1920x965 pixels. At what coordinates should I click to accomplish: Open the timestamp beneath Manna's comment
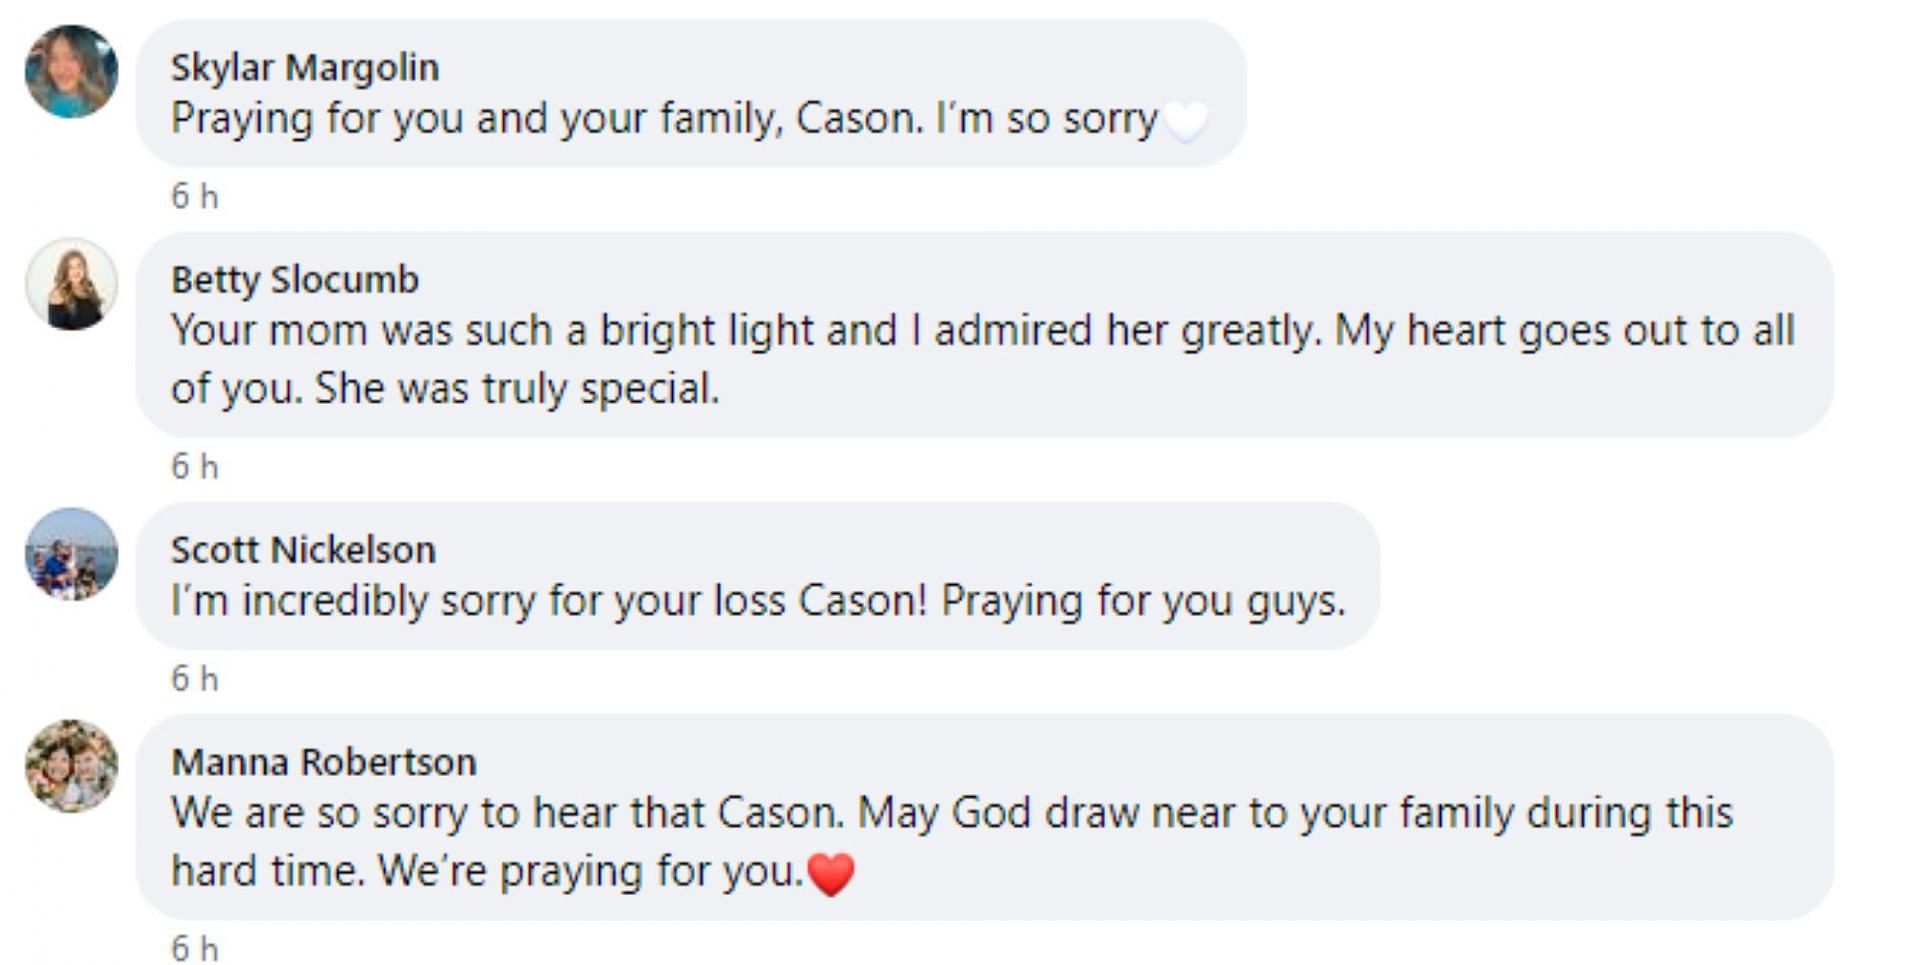click(x=194, y=947)
